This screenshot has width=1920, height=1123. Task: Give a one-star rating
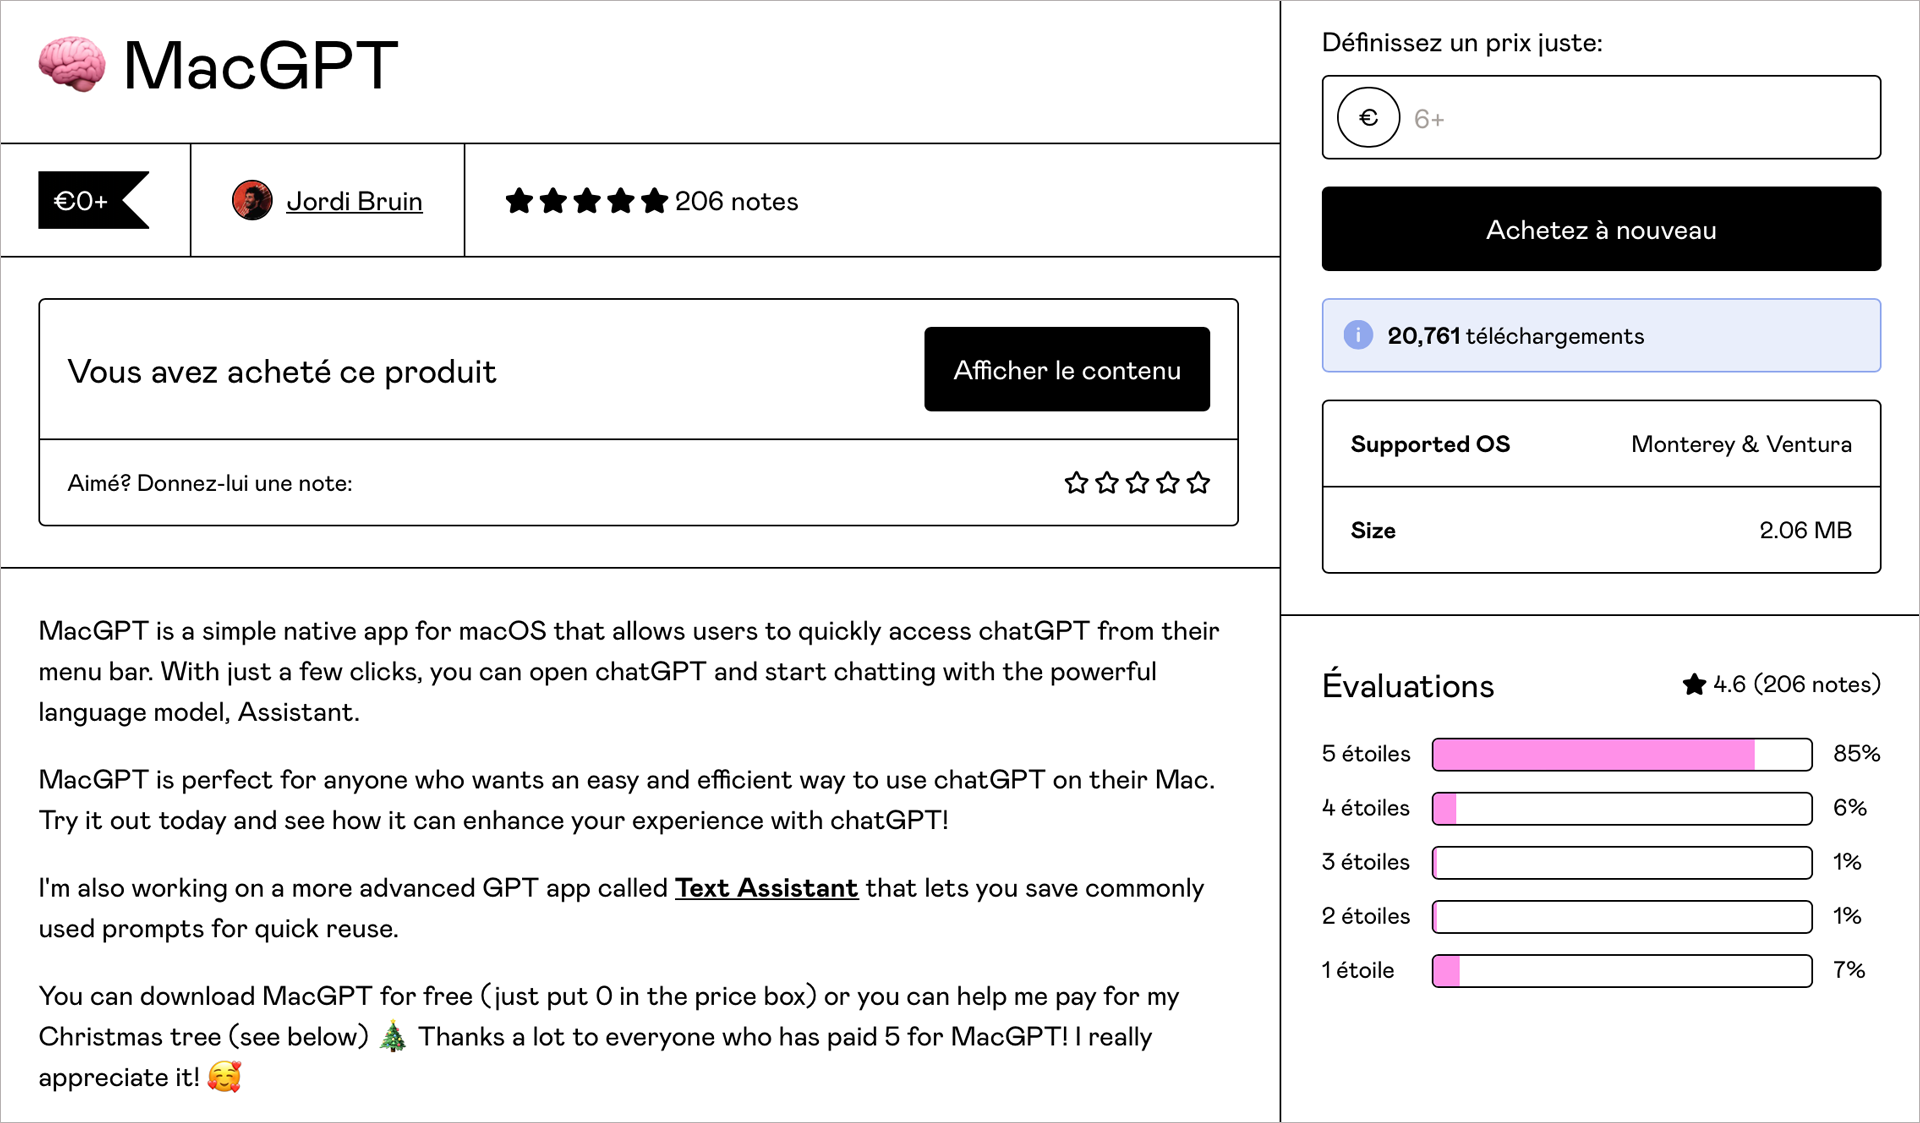[x=1076, y=483]
